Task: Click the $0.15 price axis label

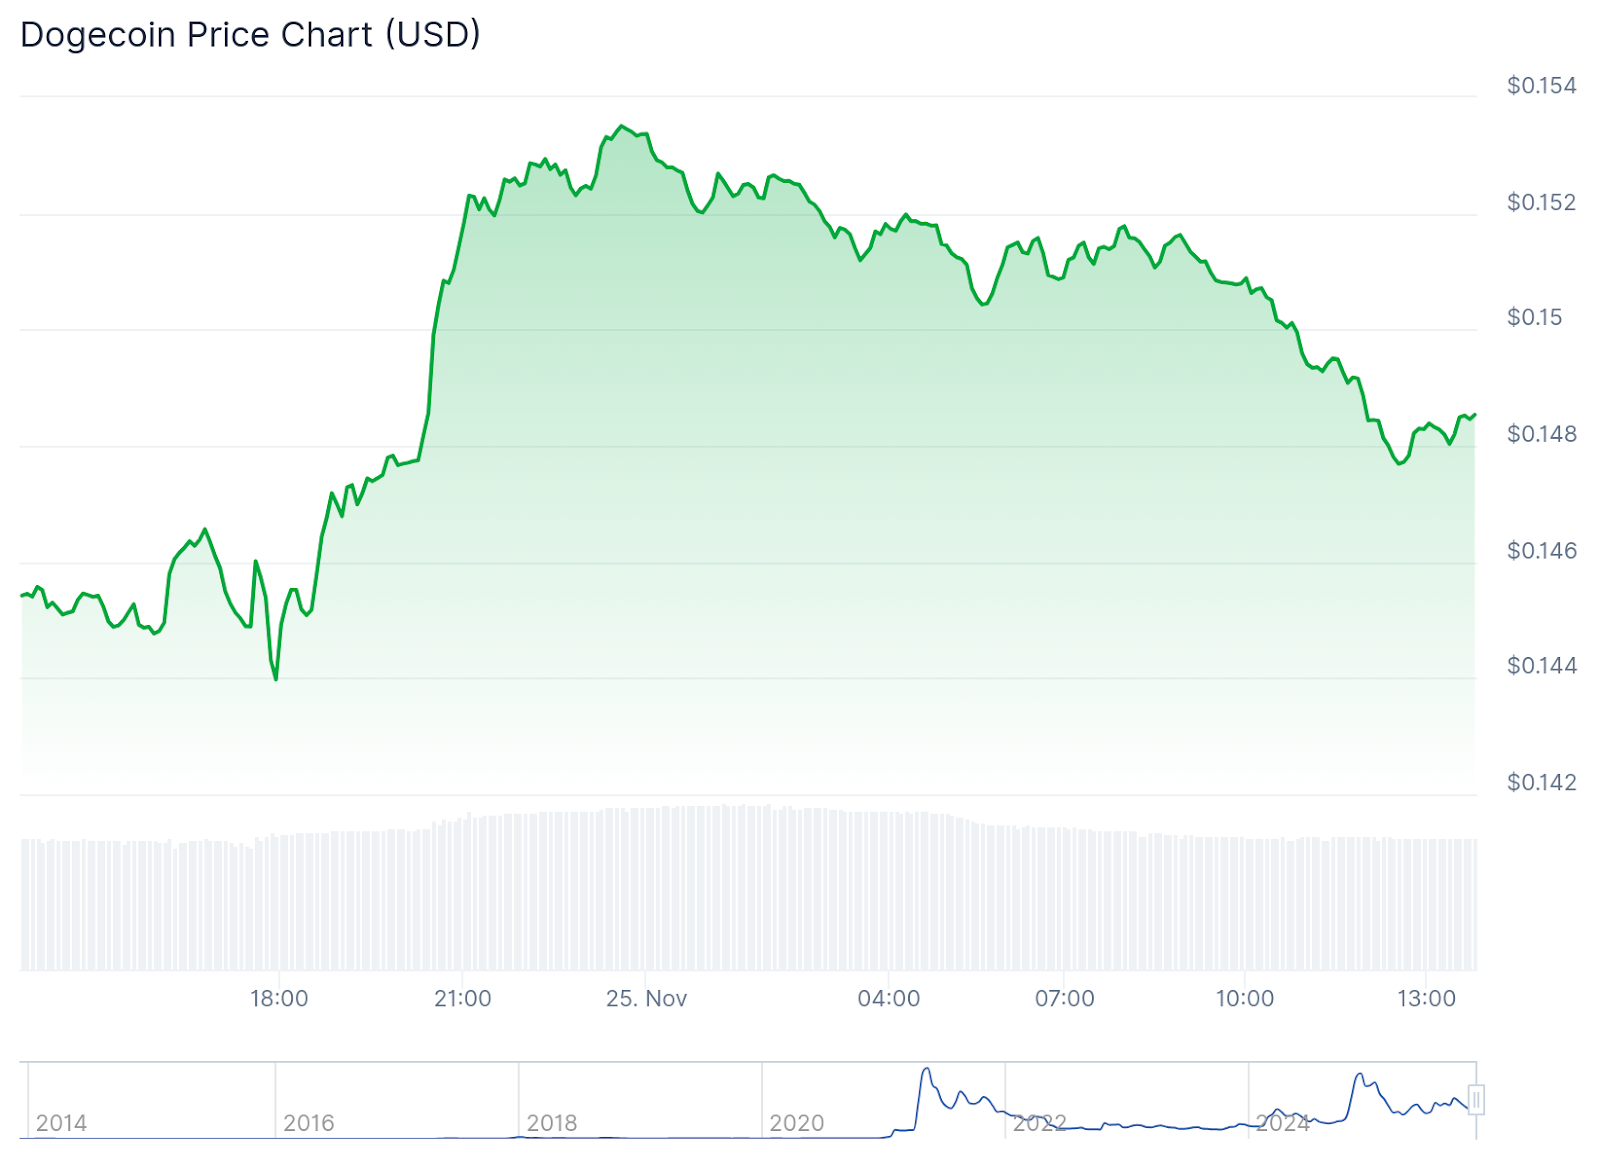Action: click(1534, 317)
